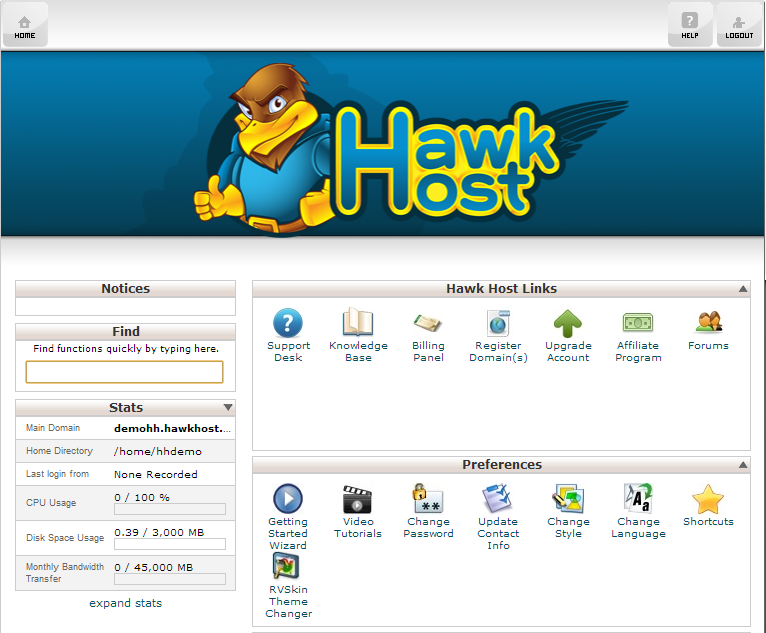Open the Change Language icon

[638, 499]
